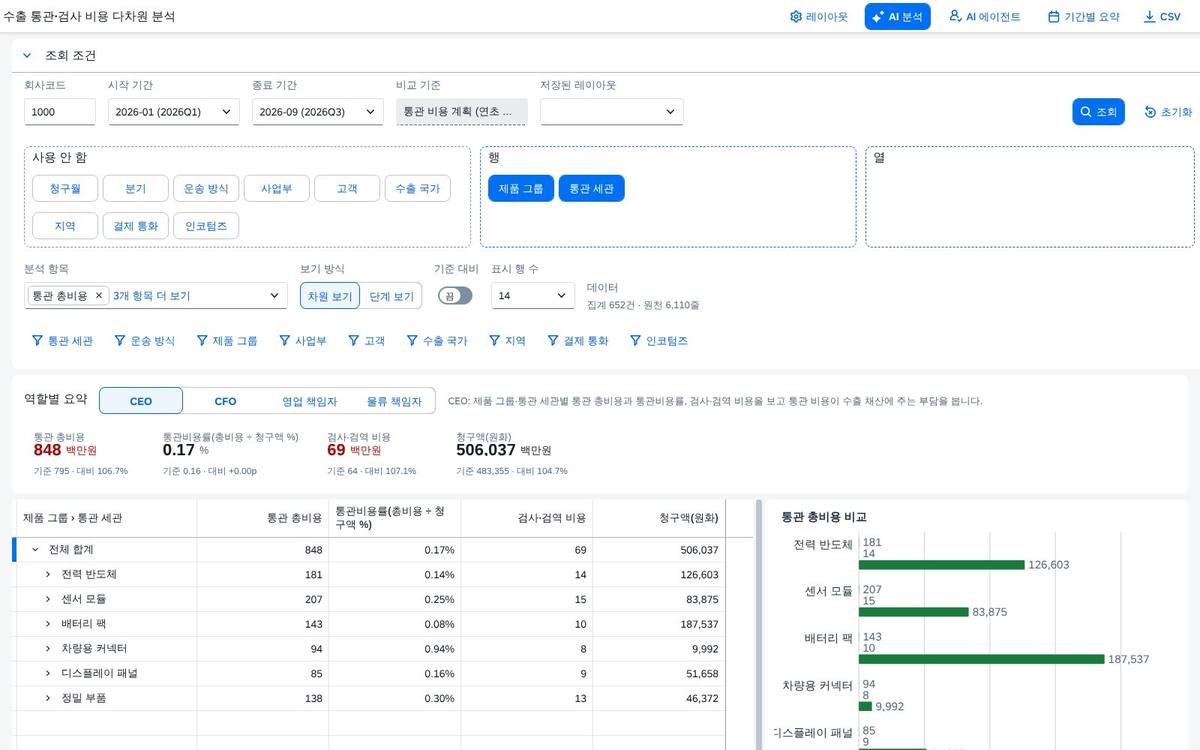The height and width of the screenshot is (750, 1200).
Task: Open the 분석 항목 measures dropdown
Action: [x=275, y=296]
